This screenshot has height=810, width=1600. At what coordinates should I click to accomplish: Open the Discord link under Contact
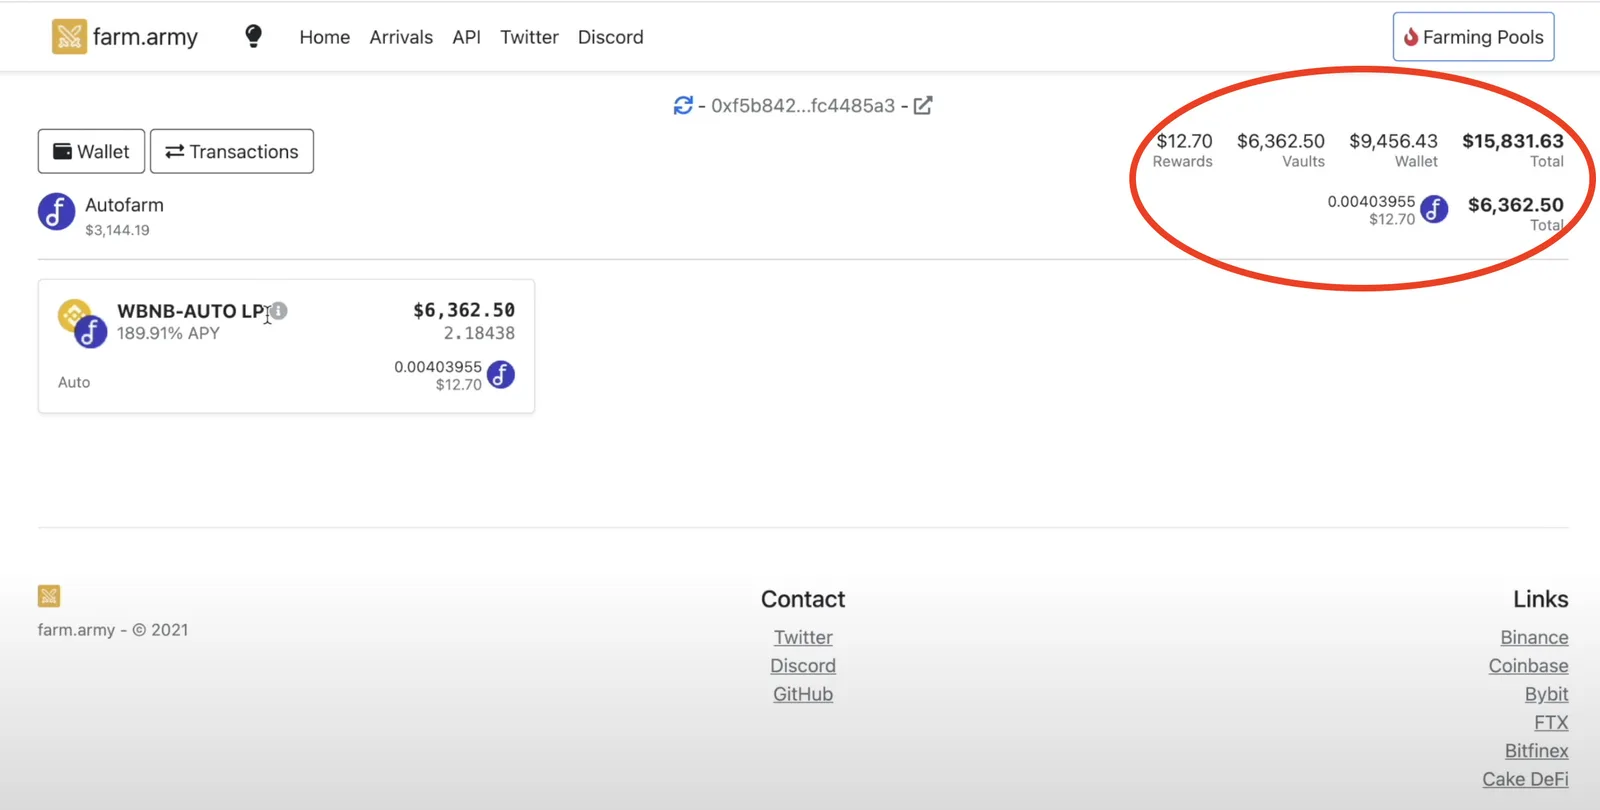pyautogui.click(x=803, y=666)
